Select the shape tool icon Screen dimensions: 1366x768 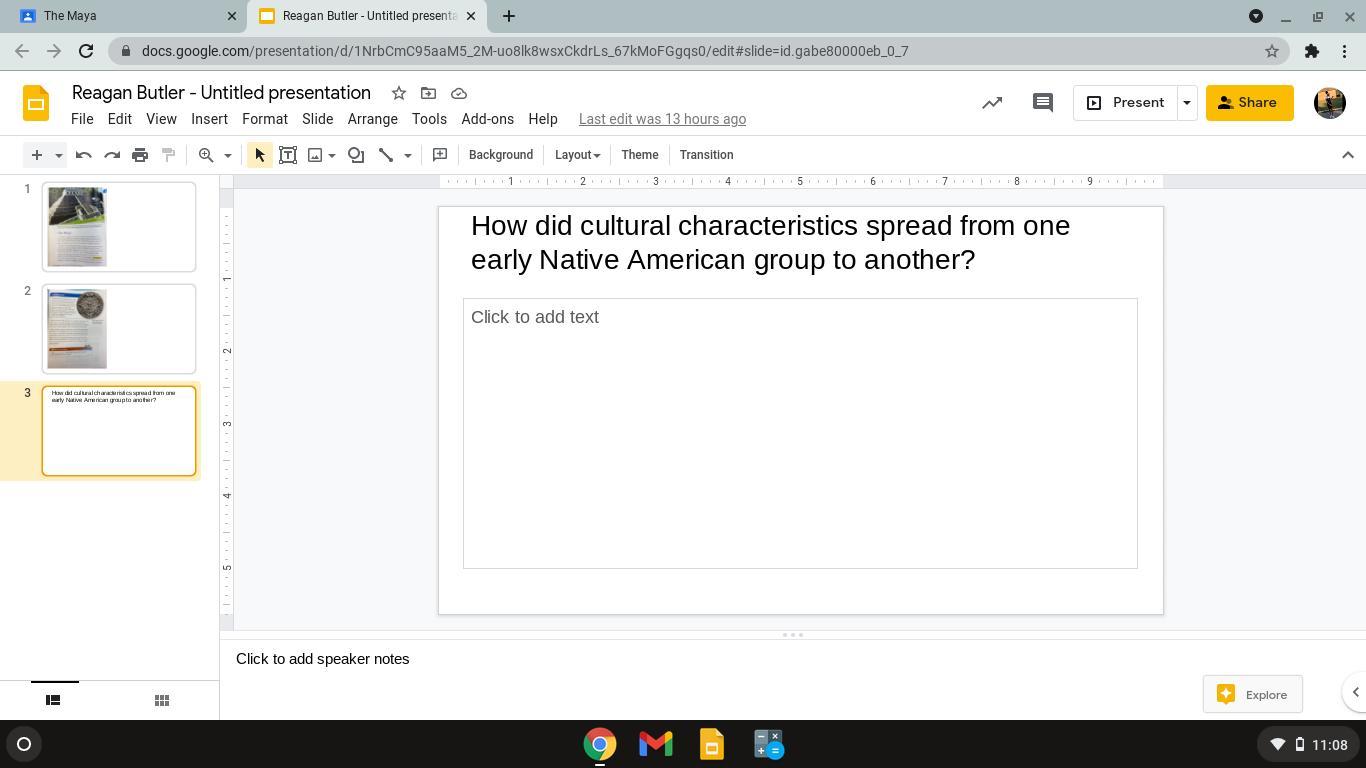pos(356,155)
